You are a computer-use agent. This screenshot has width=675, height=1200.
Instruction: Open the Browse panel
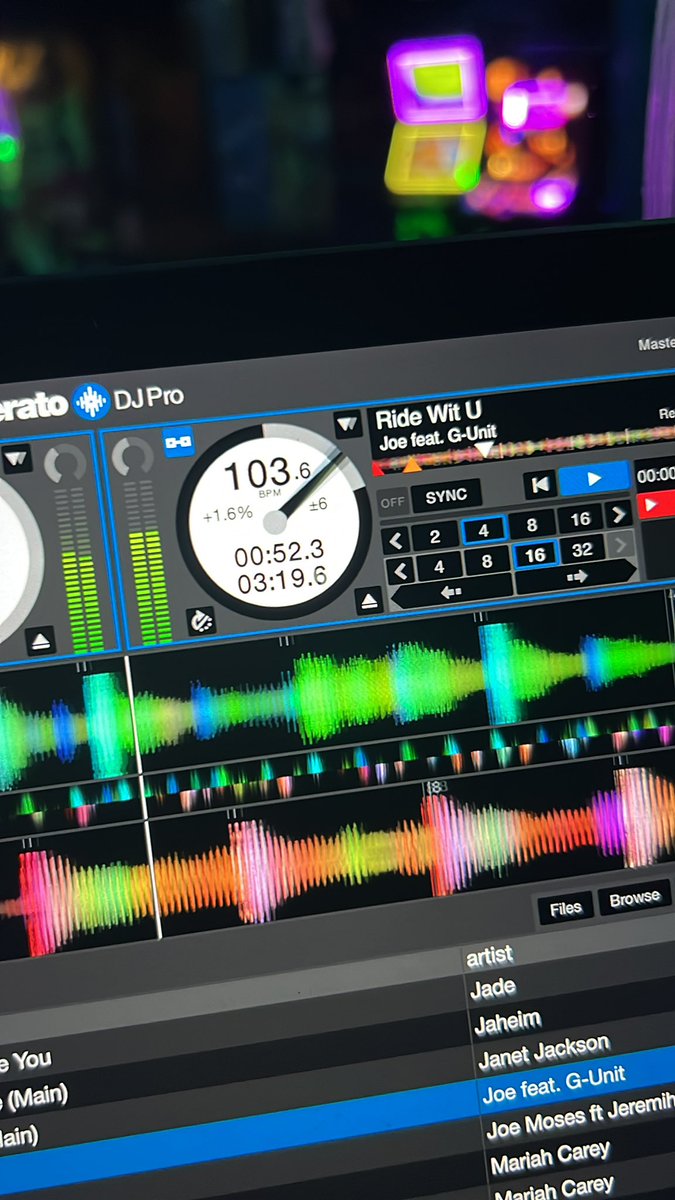pos(634,899)
